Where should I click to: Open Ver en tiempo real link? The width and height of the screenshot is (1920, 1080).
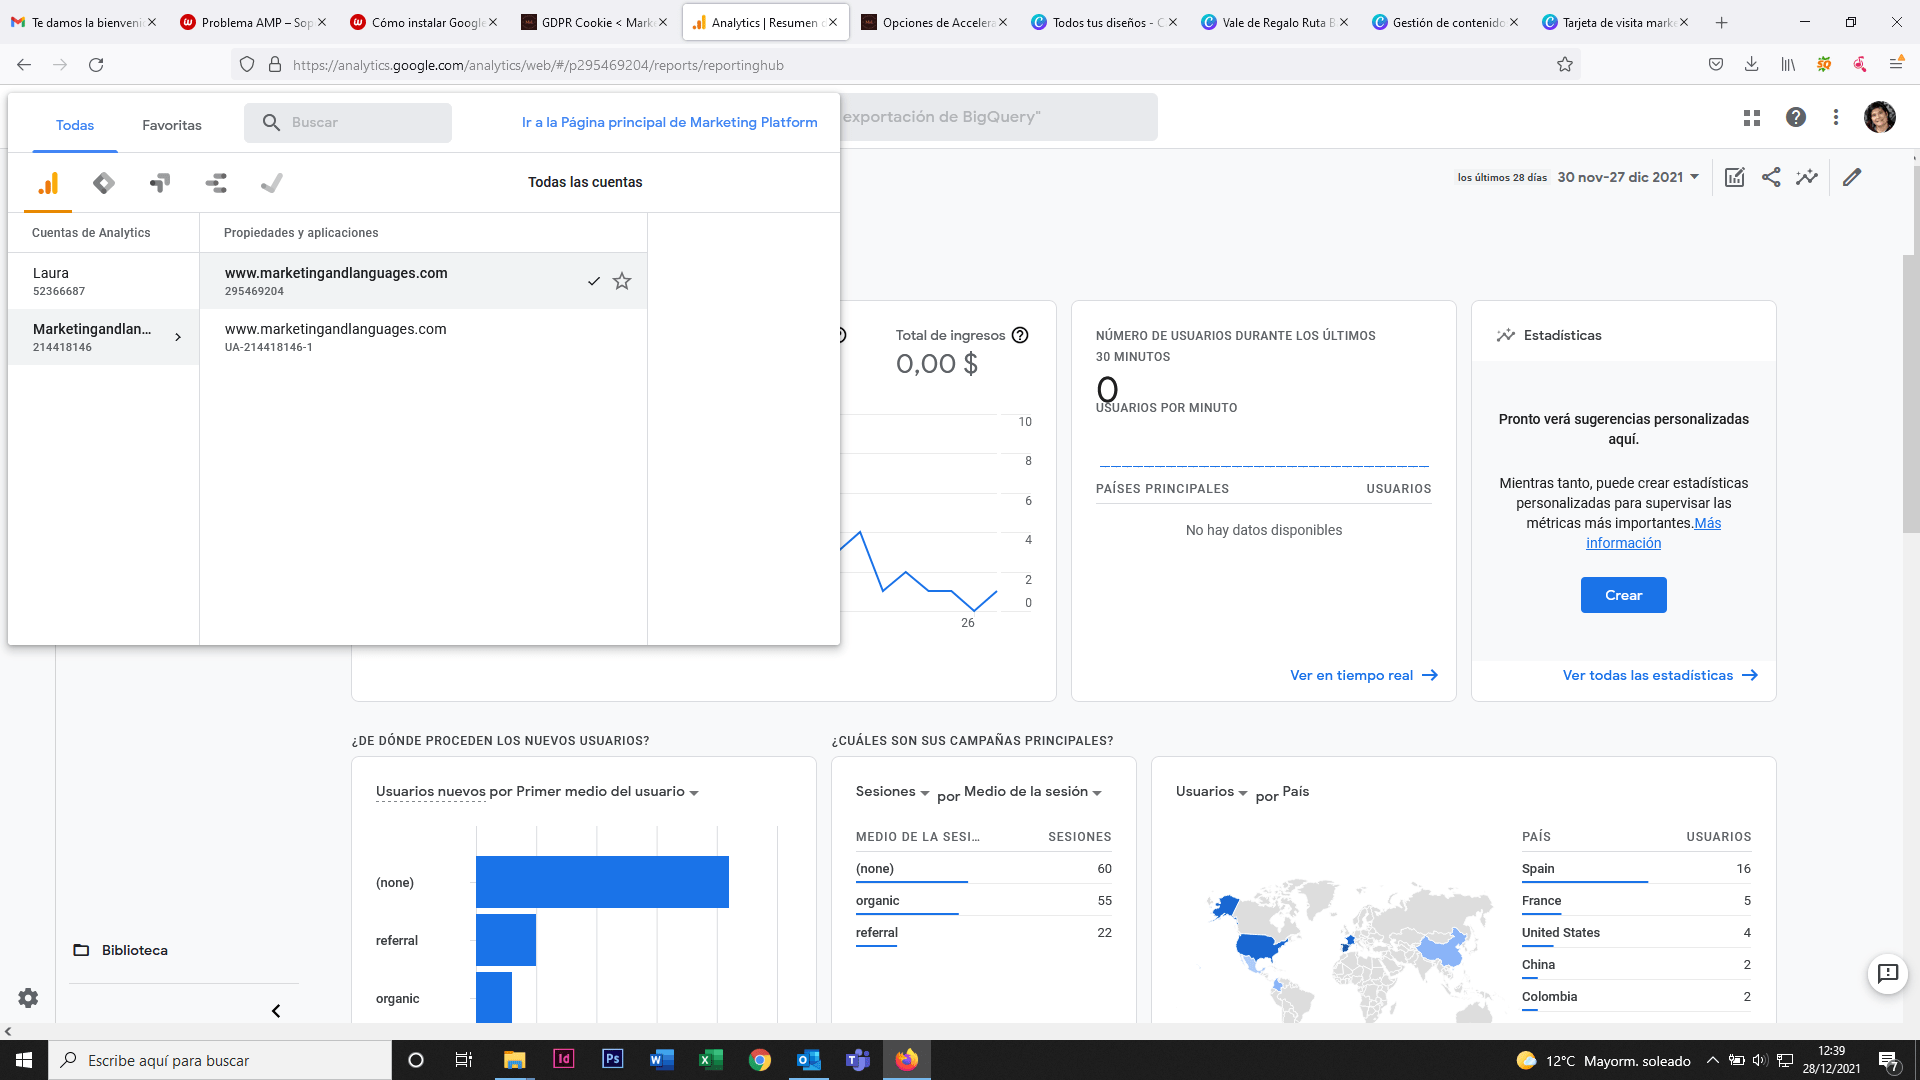pyautogui.click(x=1364, y=675)
